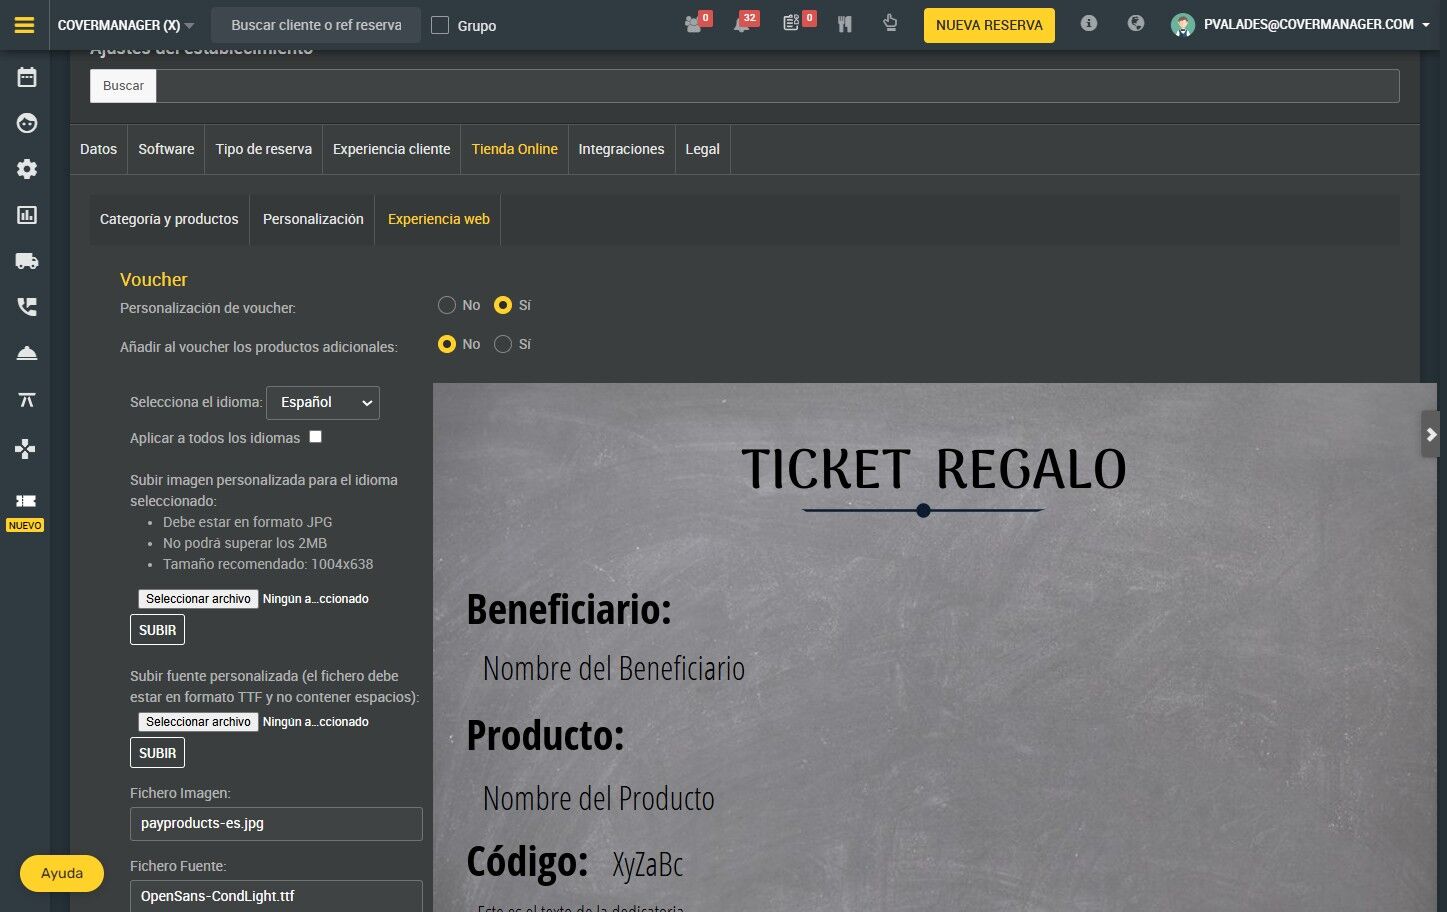Open settings gear in left sidebar
Viewport: 1447px width, 912px height.
[x=27, y=169]
